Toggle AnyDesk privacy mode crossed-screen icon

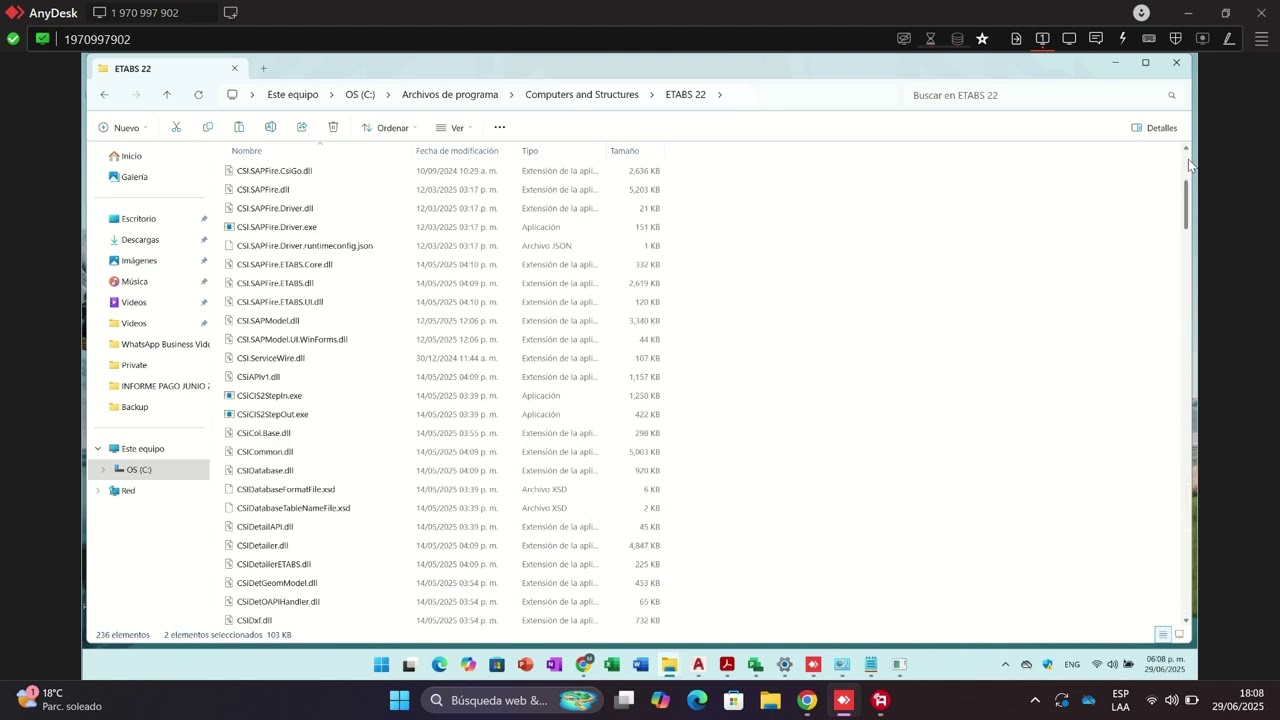(904, 39)
